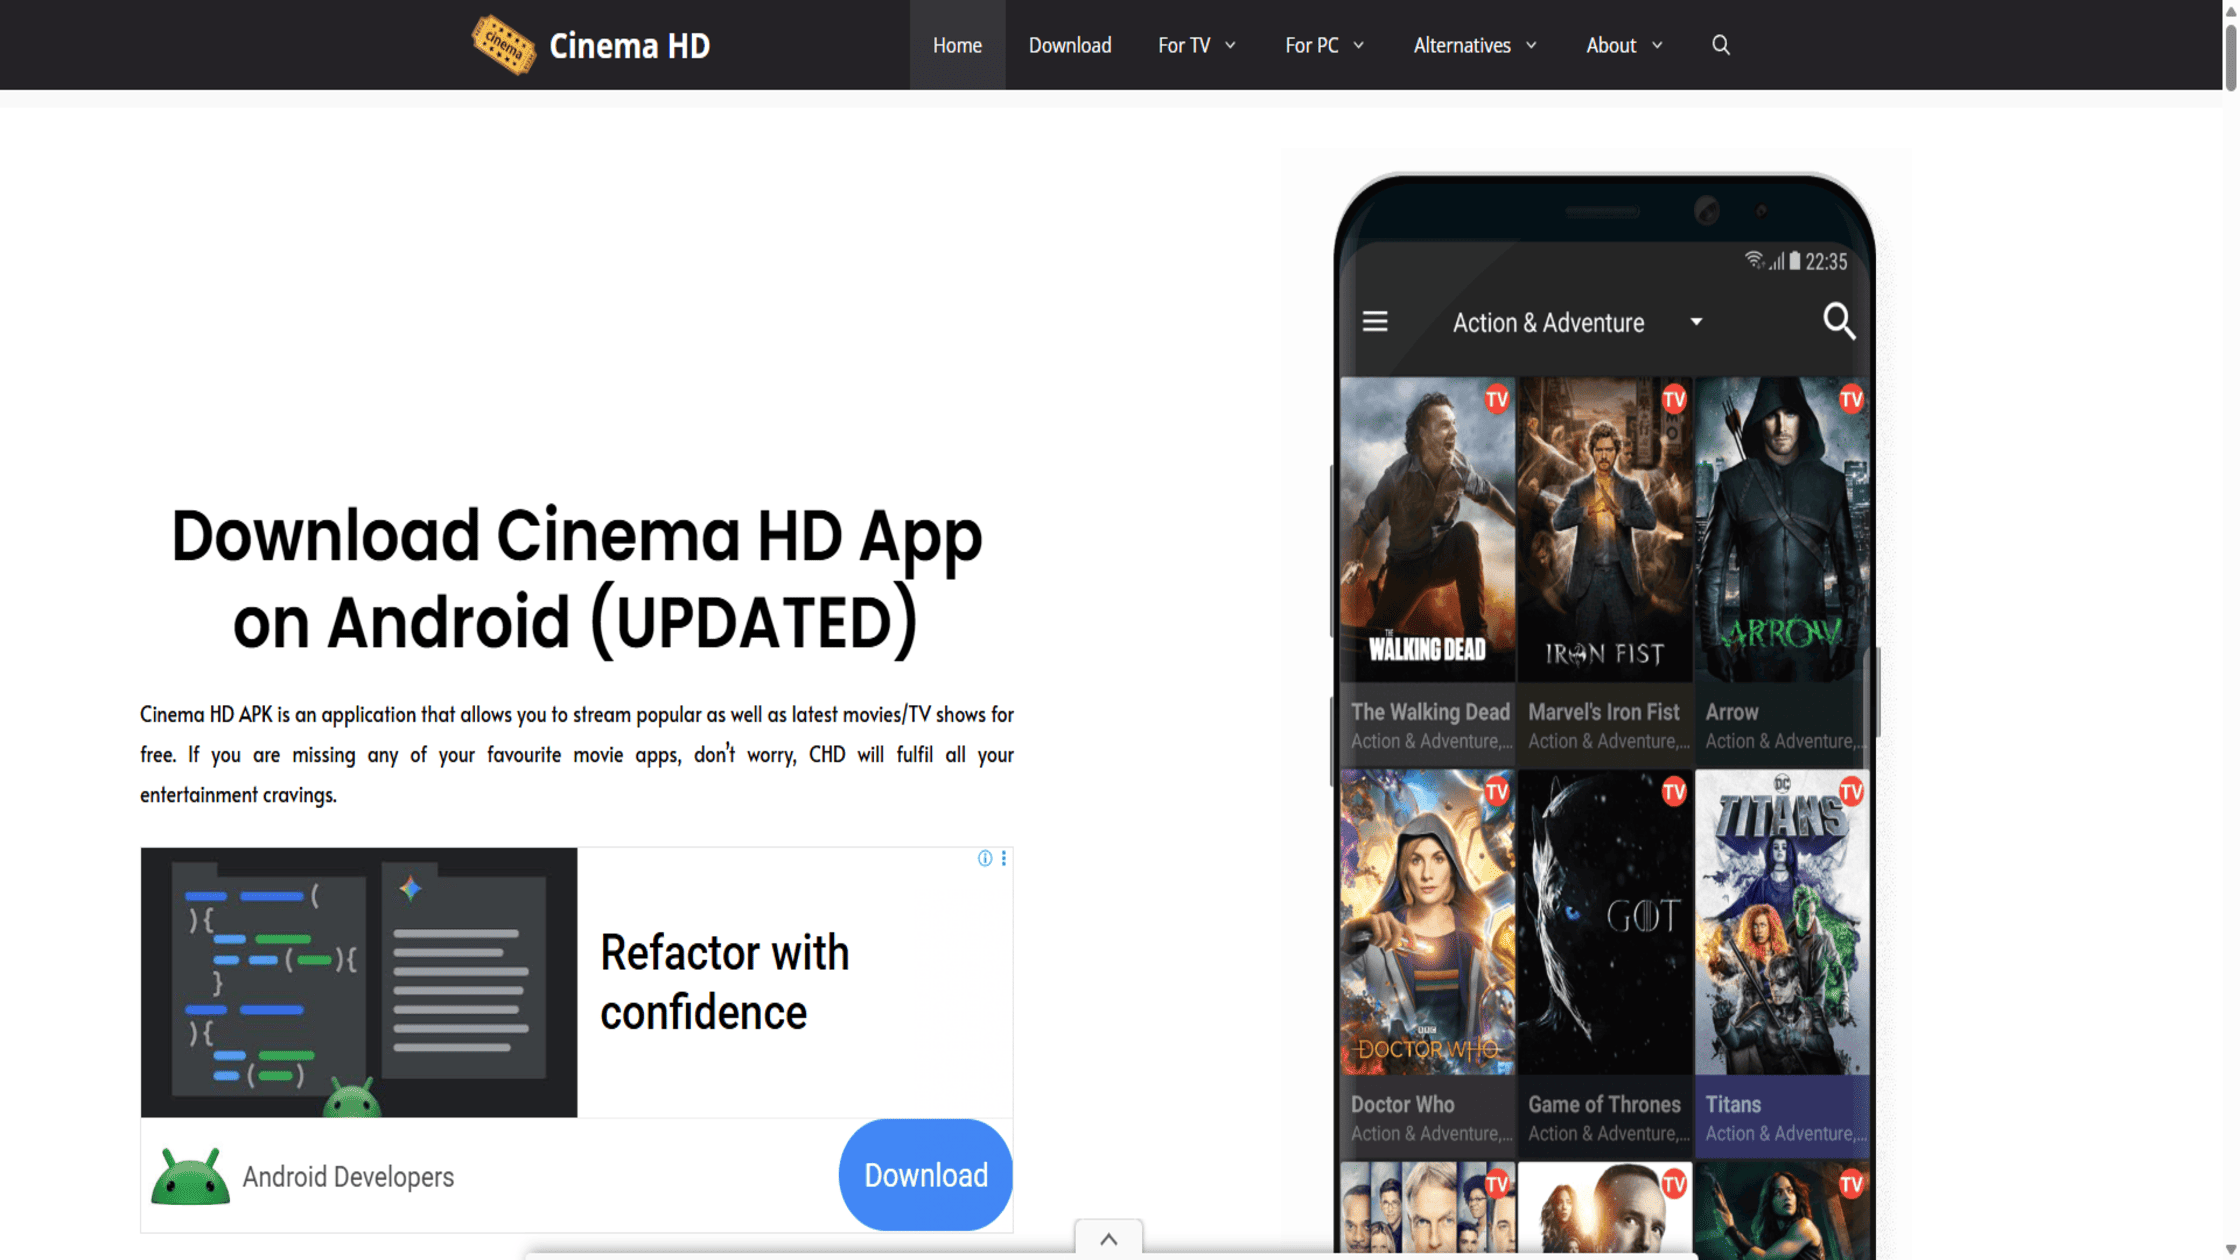
Task: Click the TV badge on the Titans poster
Action: [x=1849, y=791]
